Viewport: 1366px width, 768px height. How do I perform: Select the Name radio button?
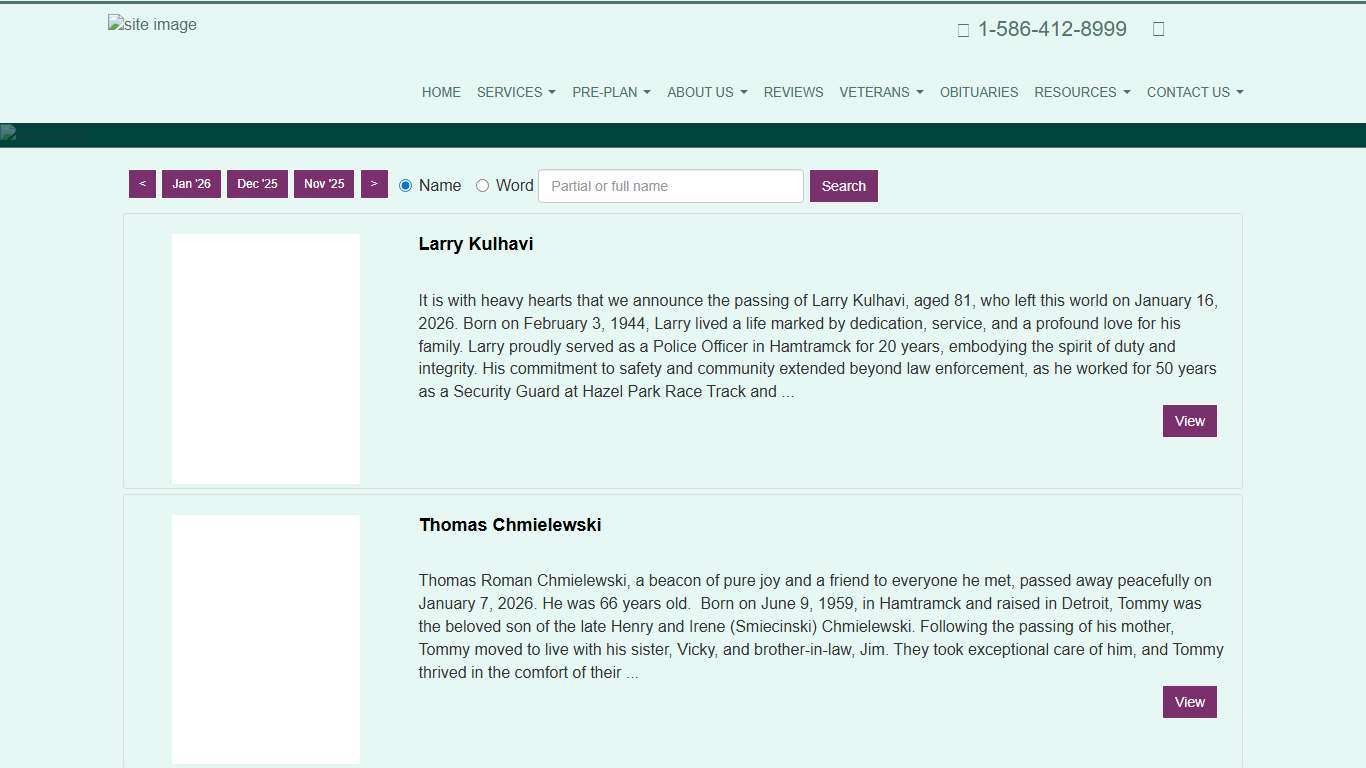[405, 185]
